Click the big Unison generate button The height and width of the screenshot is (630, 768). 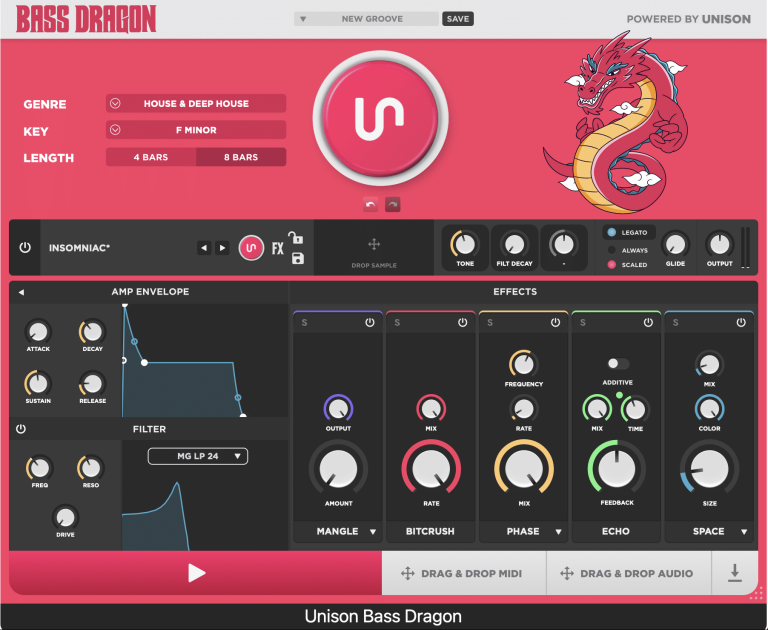click(381, 118)
